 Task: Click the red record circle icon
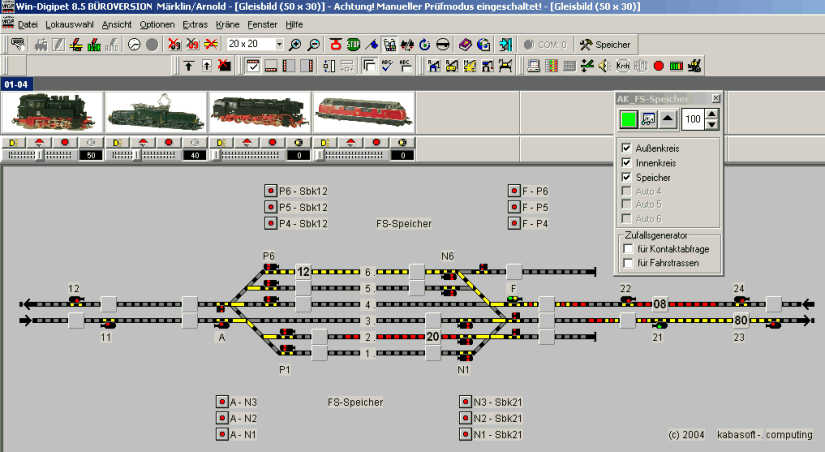[658, 67]
